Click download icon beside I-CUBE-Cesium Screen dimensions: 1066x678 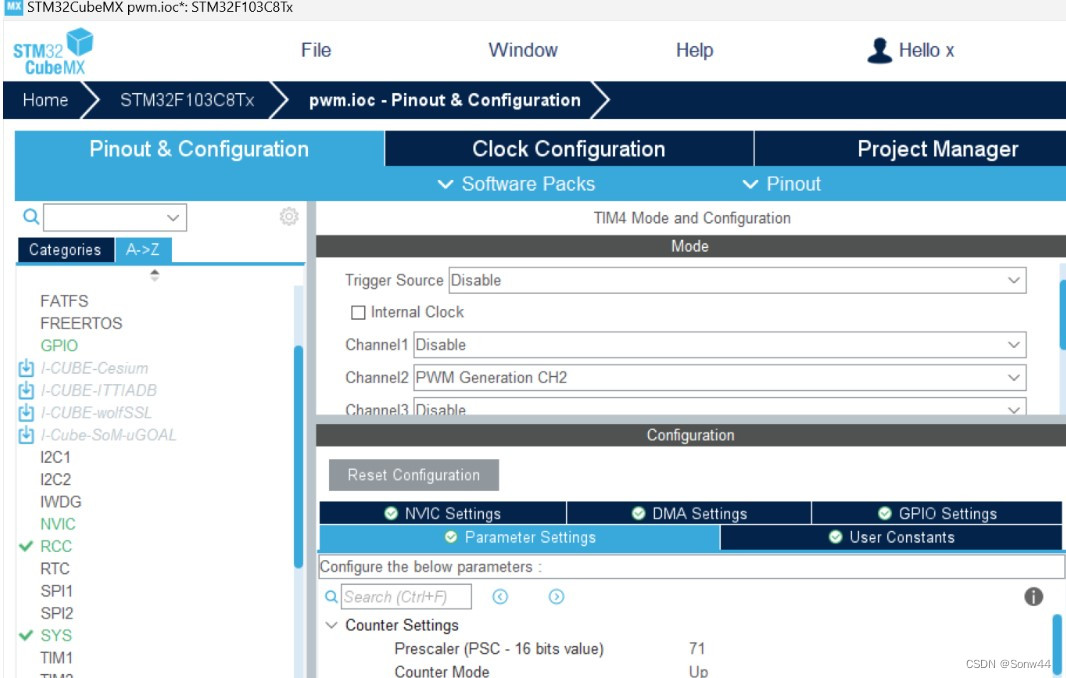(26, 368)
